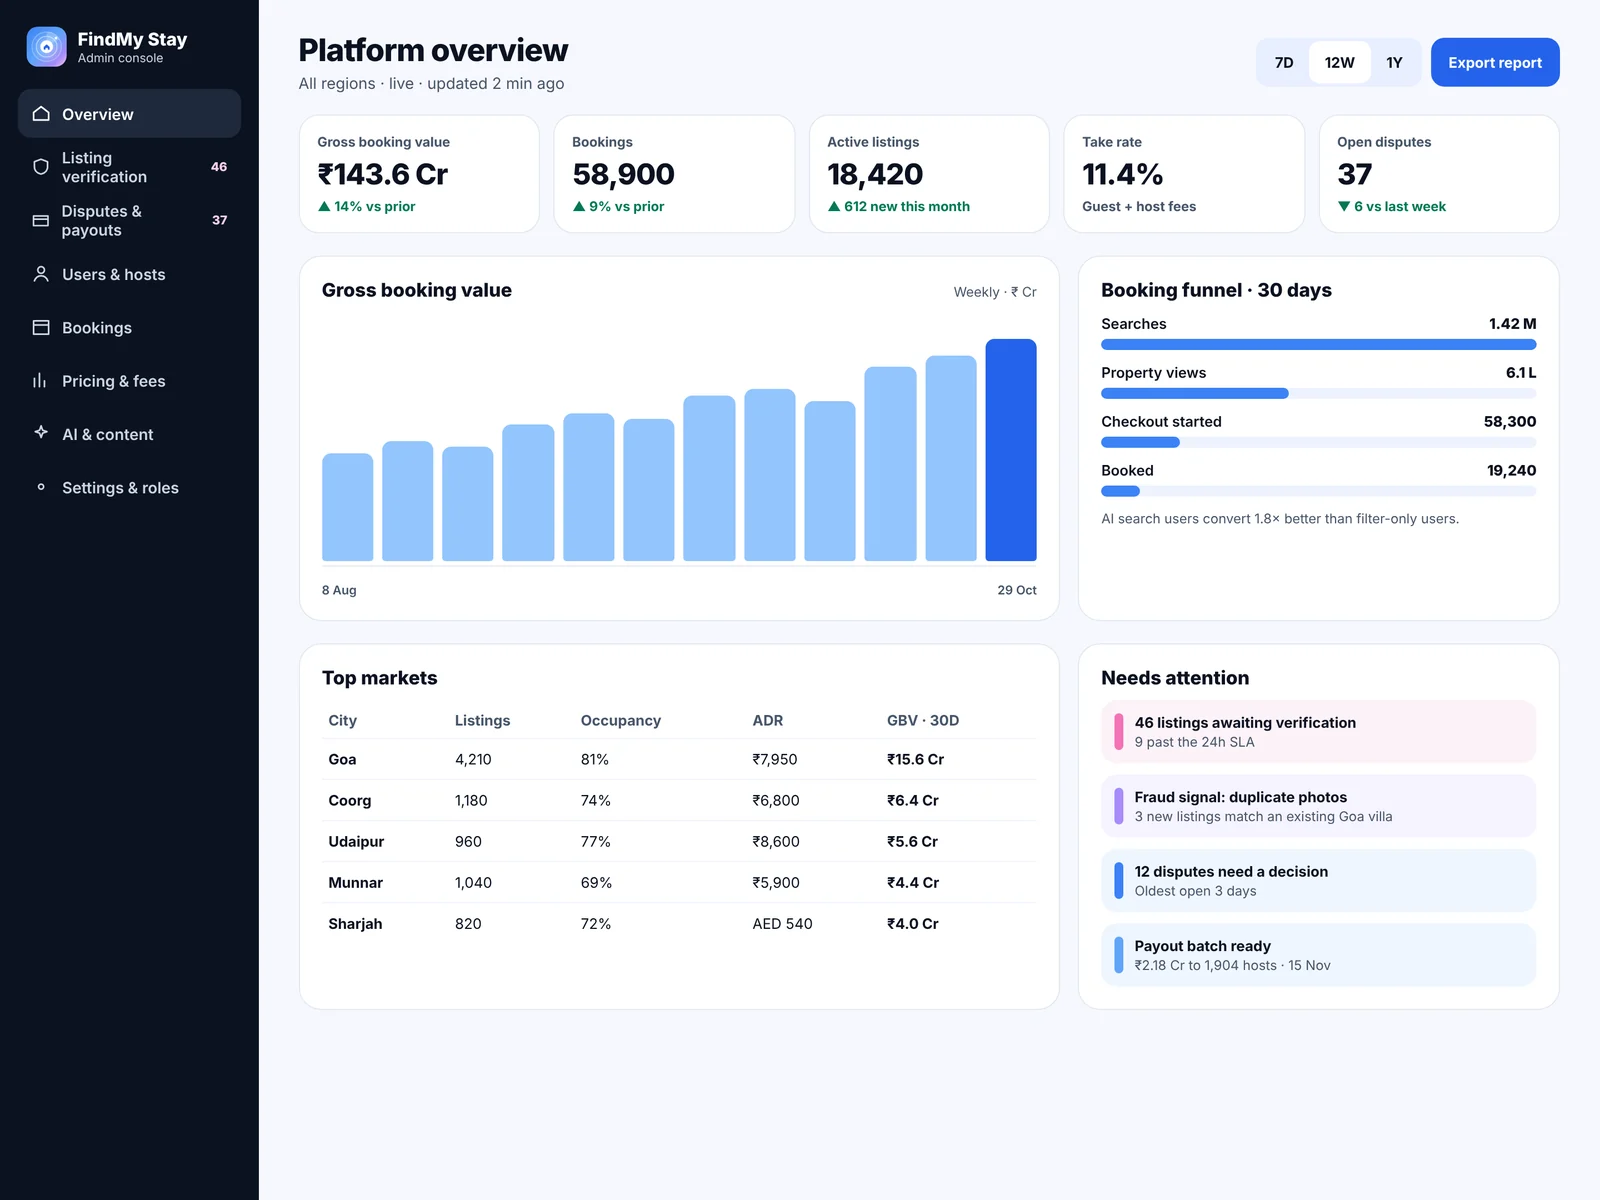Click the Listing verification shield icon
Image resolution: width=1600 pixels, height=1200 pixels.
41,167
